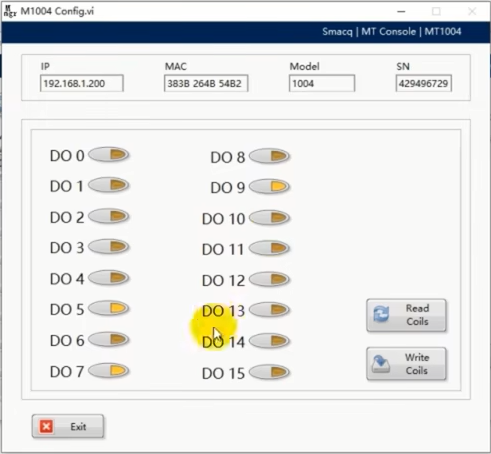Toggle the DO 5 switch

click(x=108, y=308)
